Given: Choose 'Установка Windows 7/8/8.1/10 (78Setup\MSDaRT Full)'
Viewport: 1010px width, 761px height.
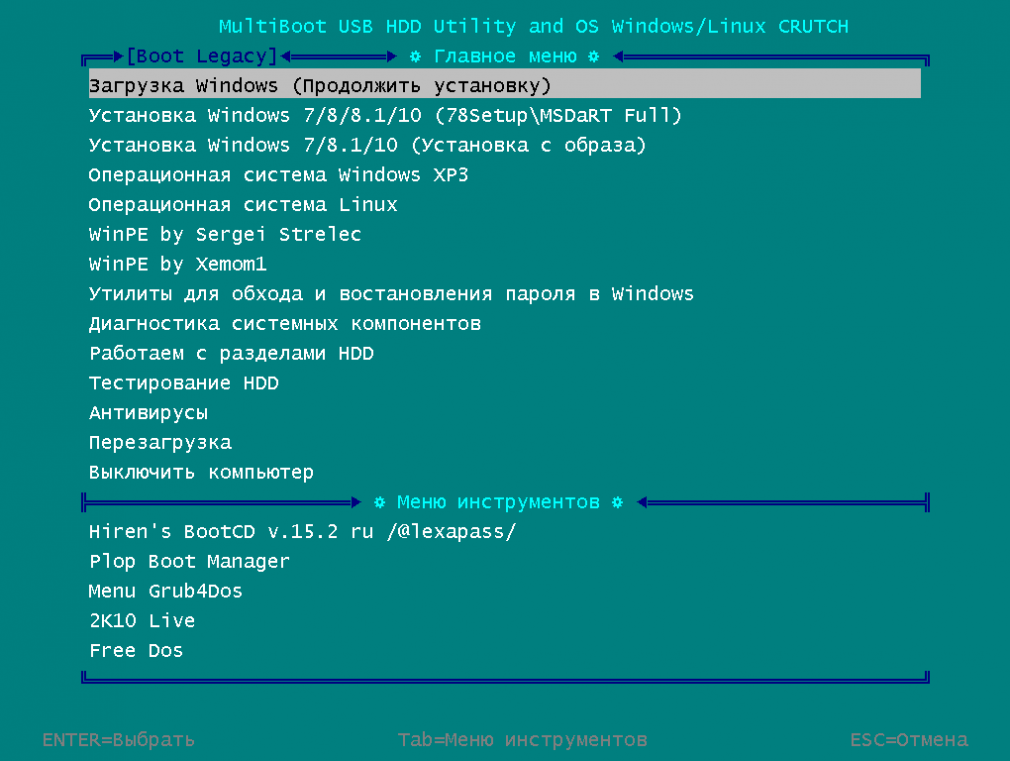Looking at the screenshot, I should click(385, 115).
